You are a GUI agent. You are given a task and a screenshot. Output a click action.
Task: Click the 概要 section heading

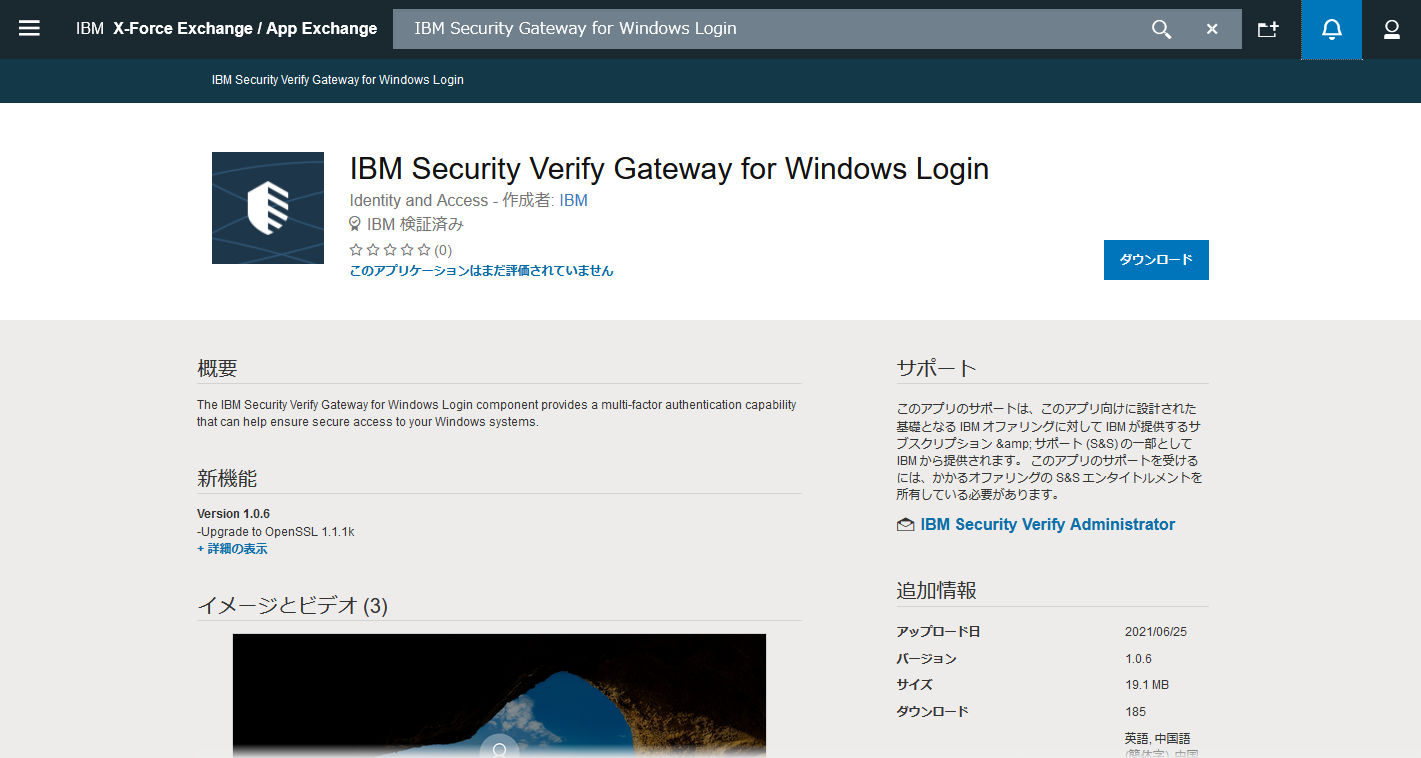(217, 368)
